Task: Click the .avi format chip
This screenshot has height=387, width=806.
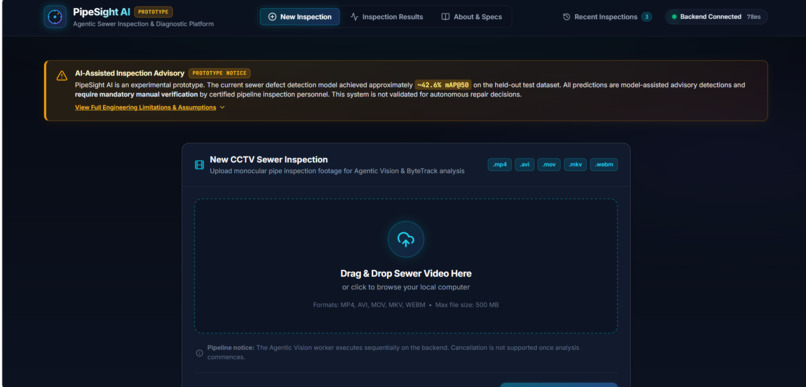Action: click(524, 165)
